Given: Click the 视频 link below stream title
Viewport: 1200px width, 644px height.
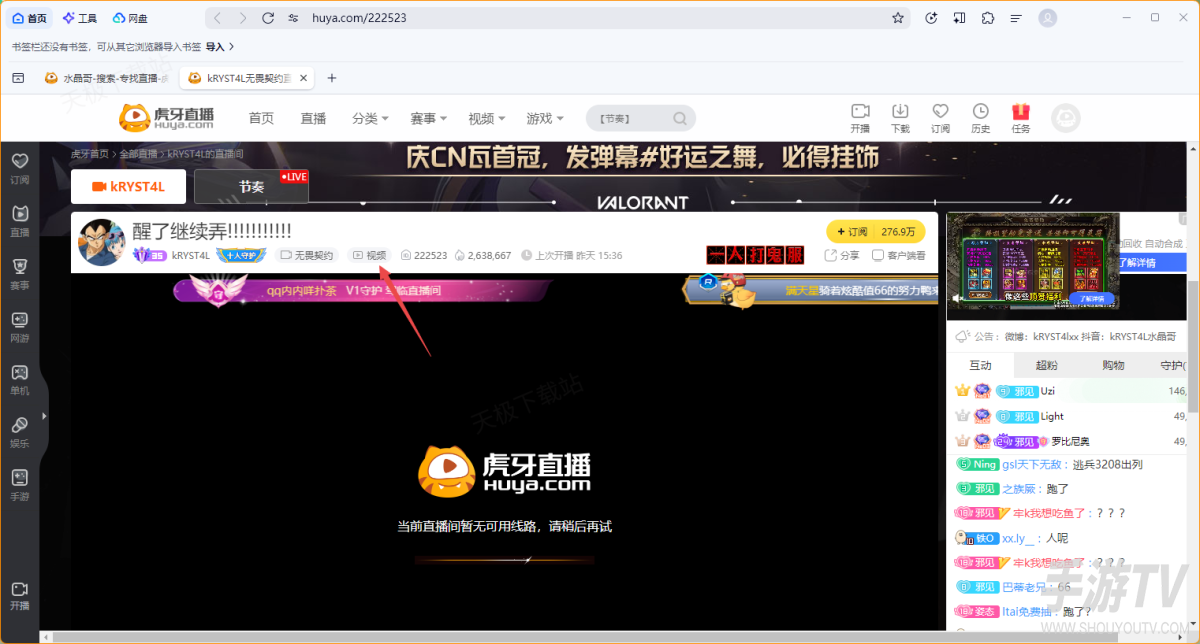Looking at the screenshot, I should [x=369, y=256].
